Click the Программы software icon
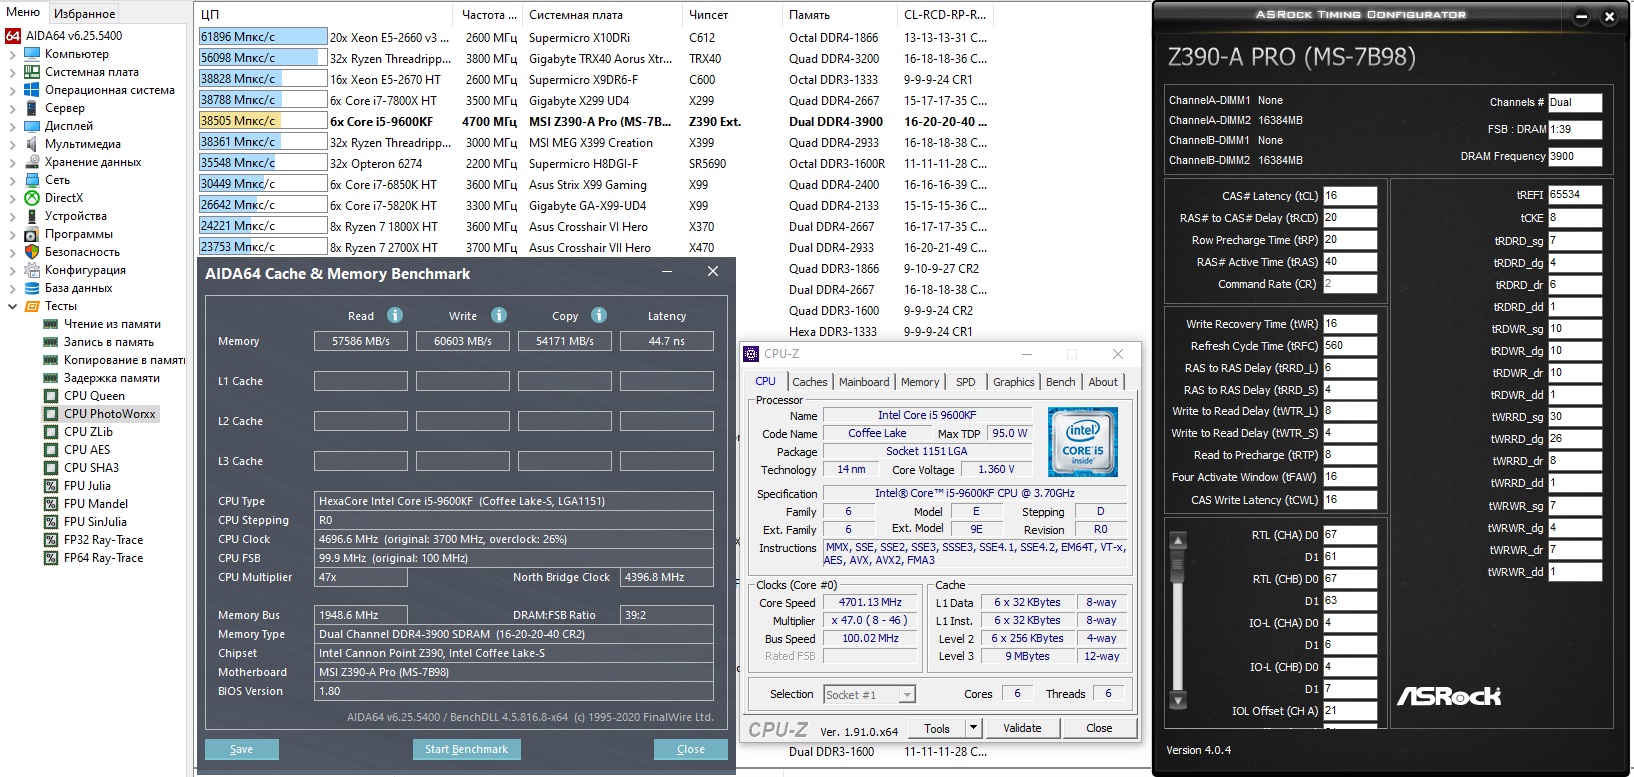The height and width of the screenshot is (777, 1634). [x=32, y=234]
